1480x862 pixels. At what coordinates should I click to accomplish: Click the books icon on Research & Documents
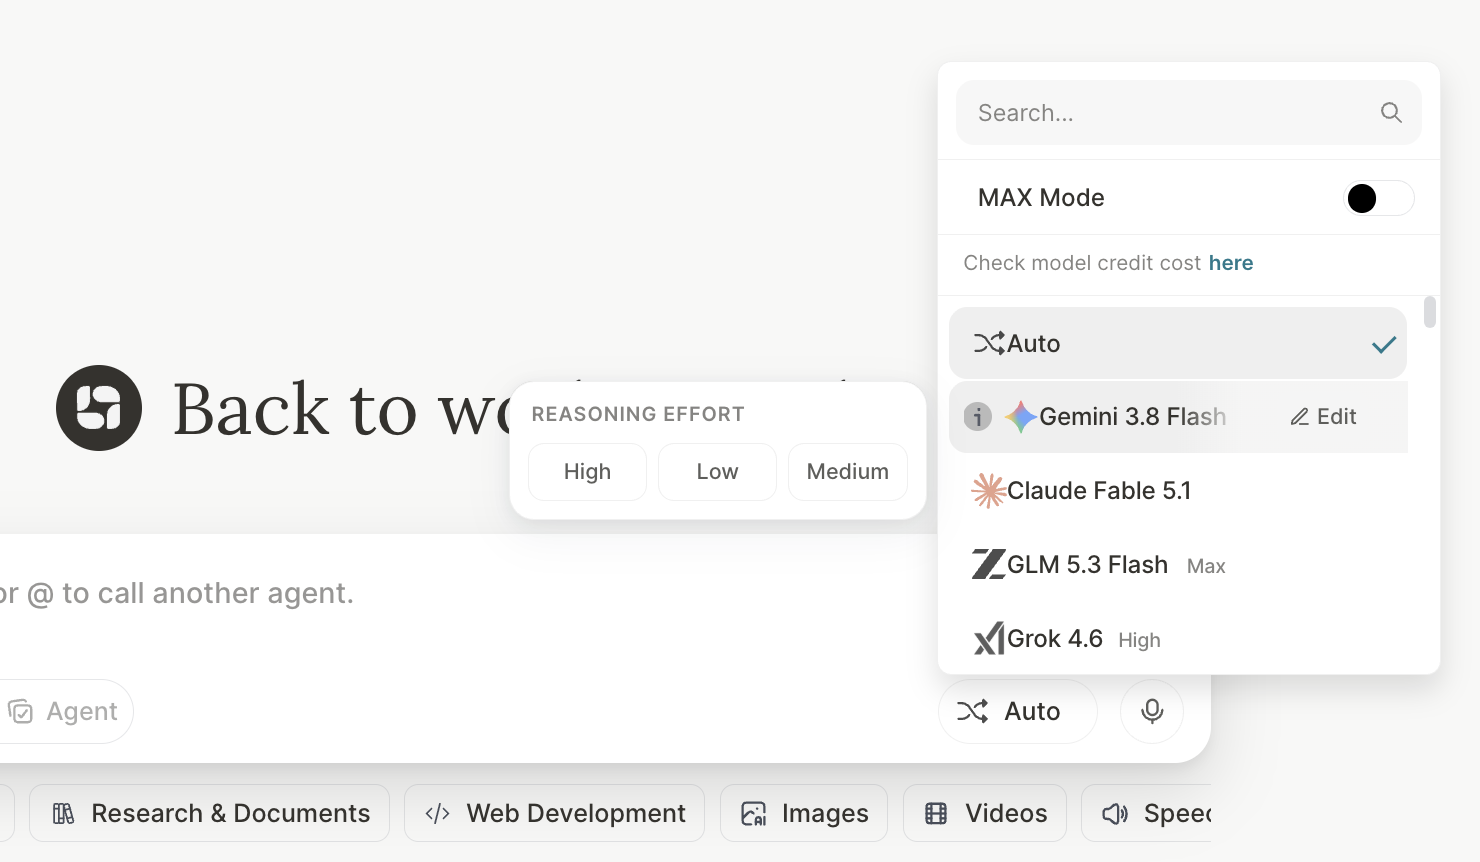coord(63,813)
